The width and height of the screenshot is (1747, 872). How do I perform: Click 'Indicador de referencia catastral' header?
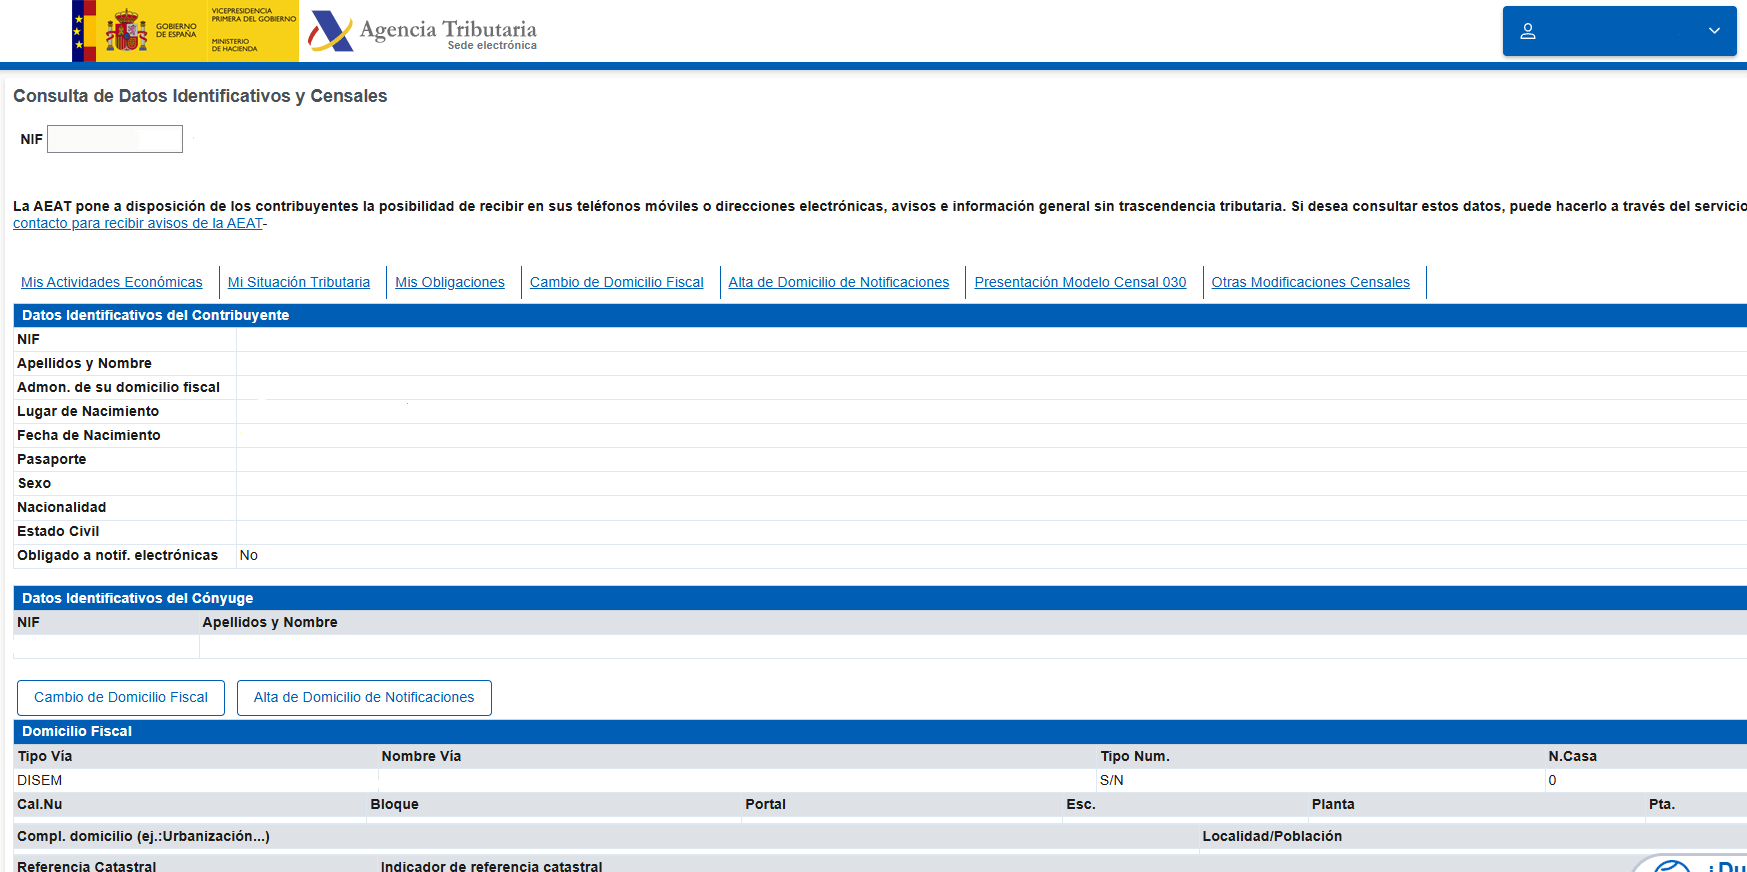pyautogui.click(x=491, y=866)
